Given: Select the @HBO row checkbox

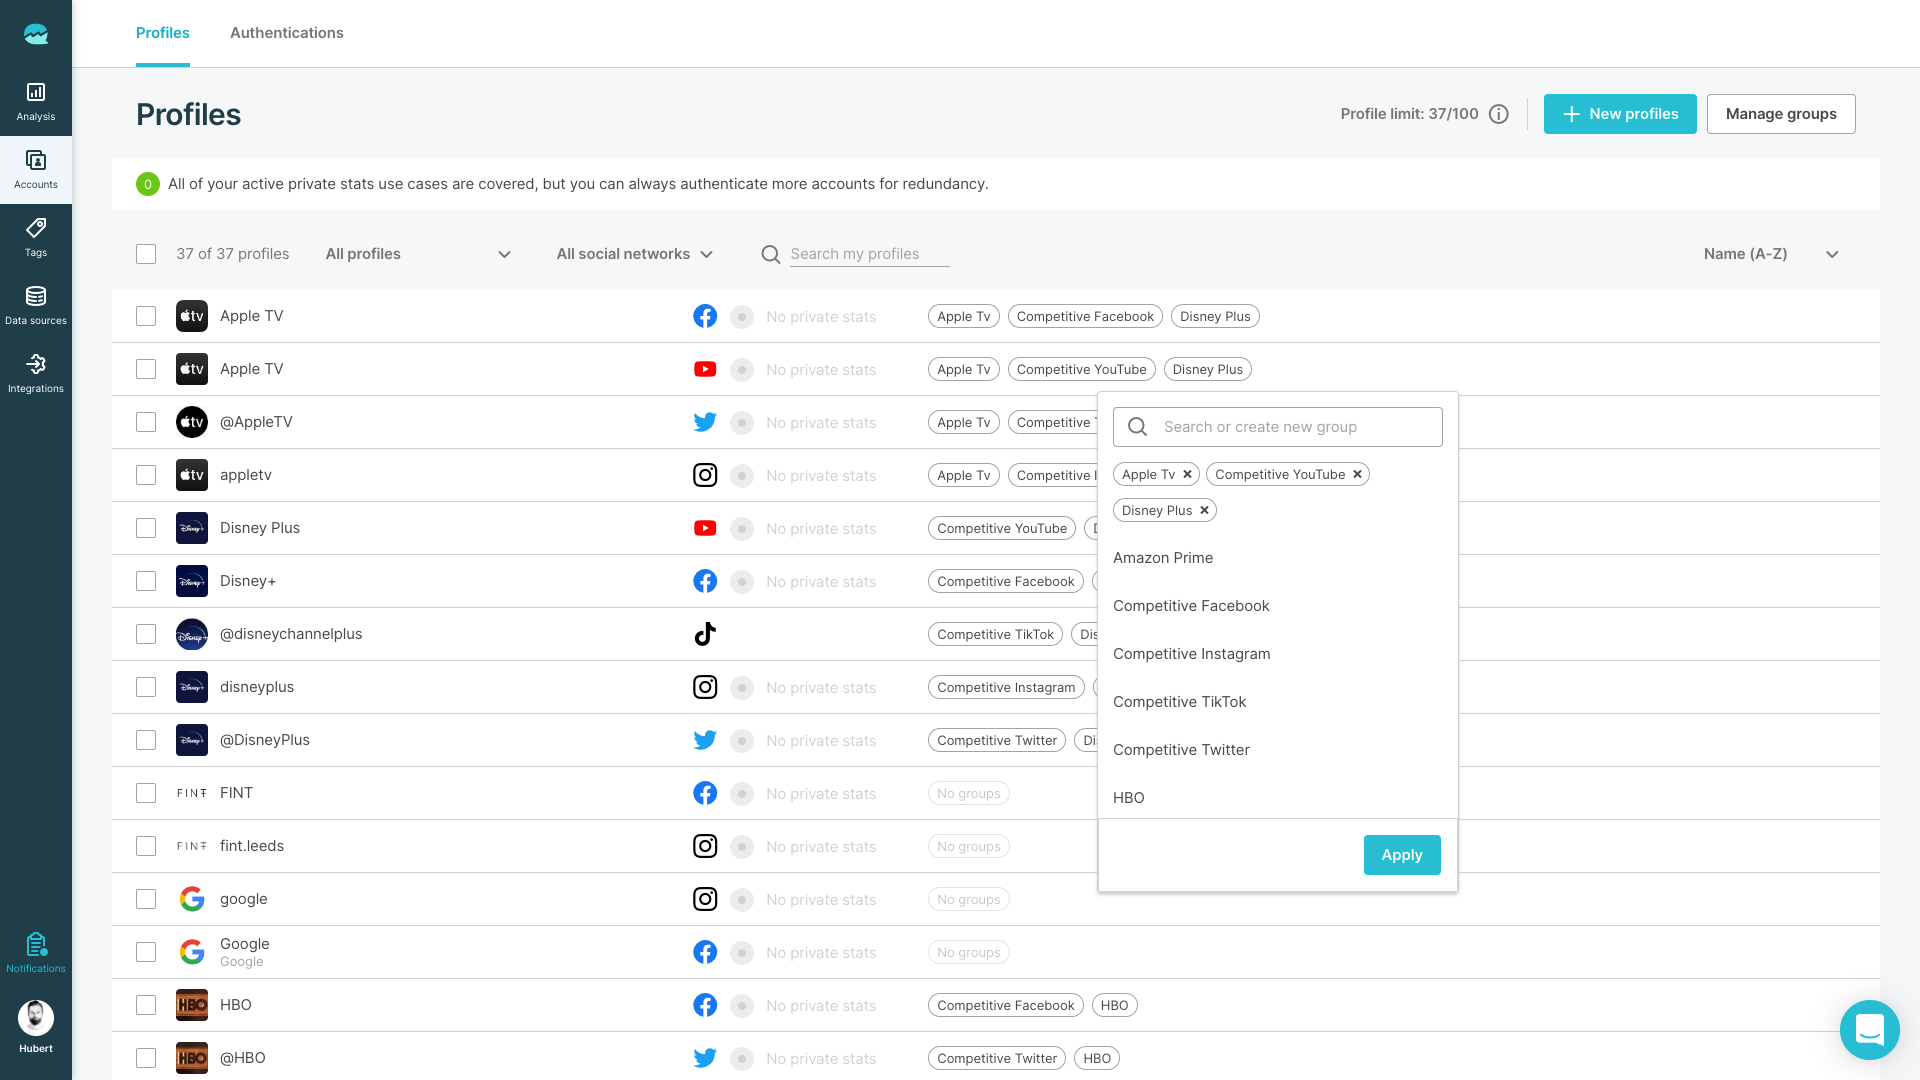Looking at the screenshot, I should [x=146, y=1058].
